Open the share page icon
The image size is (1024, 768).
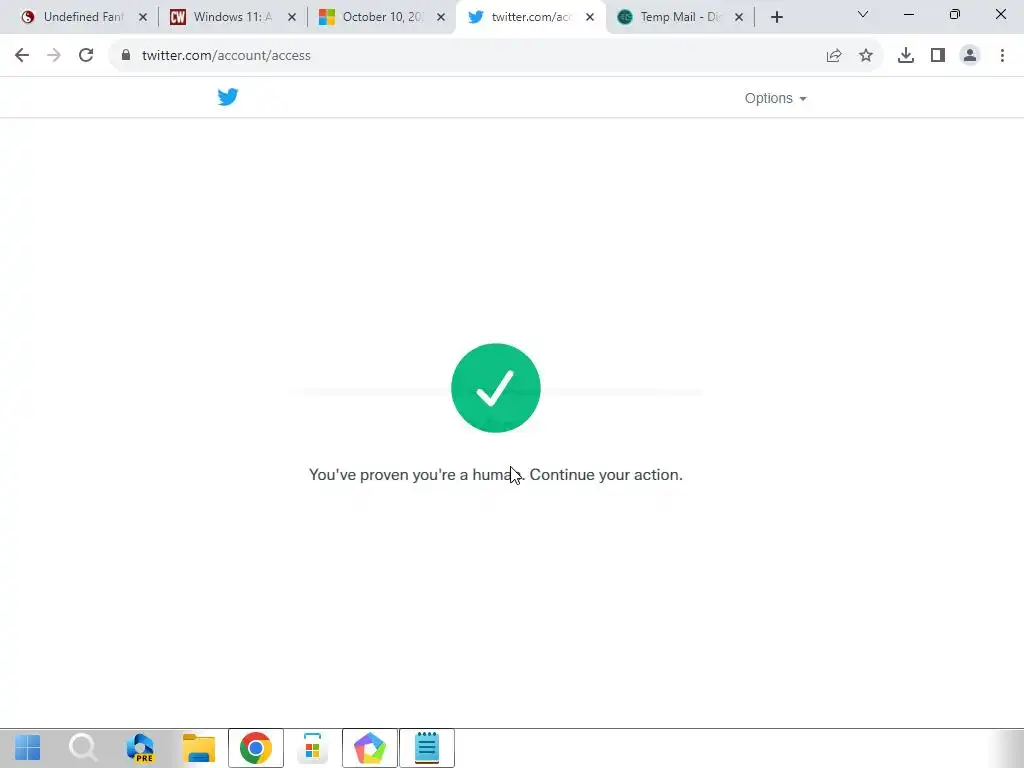click(834, 56)
